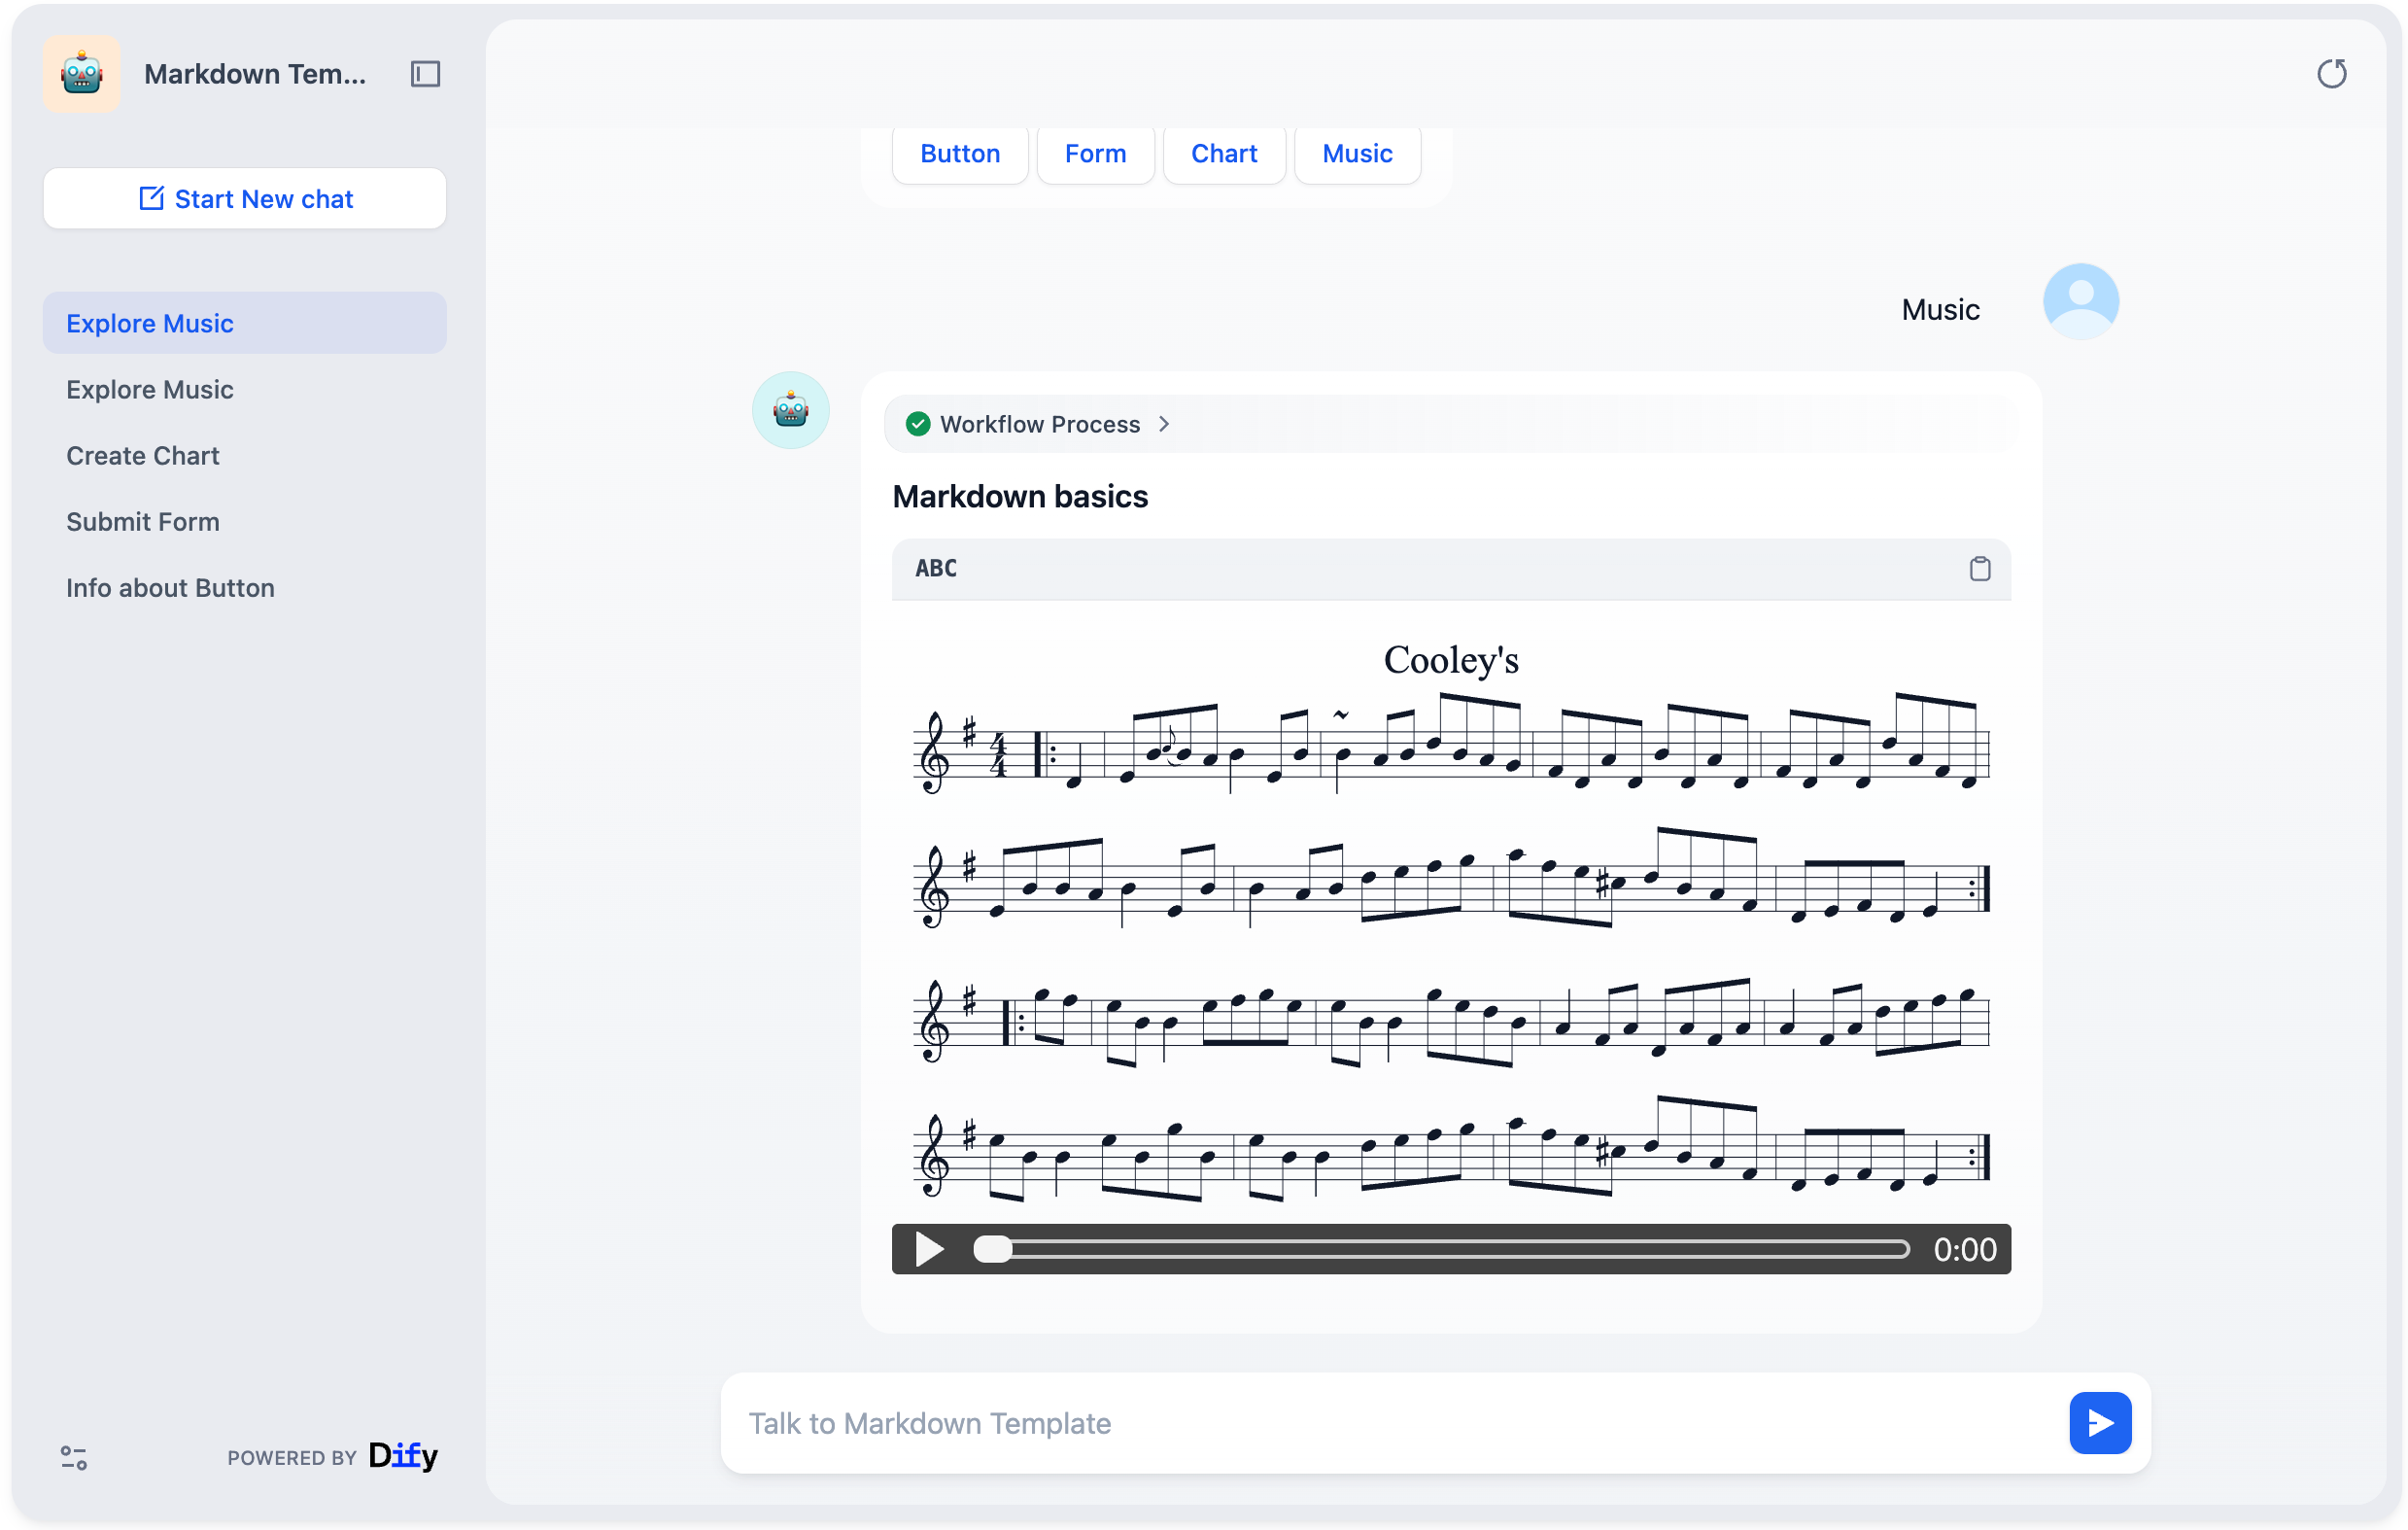Open the settings sliders icon
This screenshot has width=2408, height=1530.
pos(74,1457)
